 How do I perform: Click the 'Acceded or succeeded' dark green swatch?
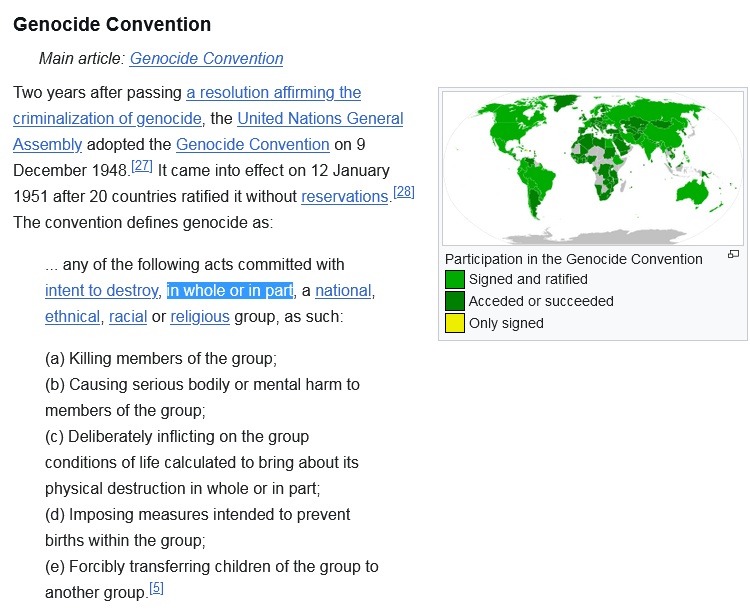tap(454, 301)
